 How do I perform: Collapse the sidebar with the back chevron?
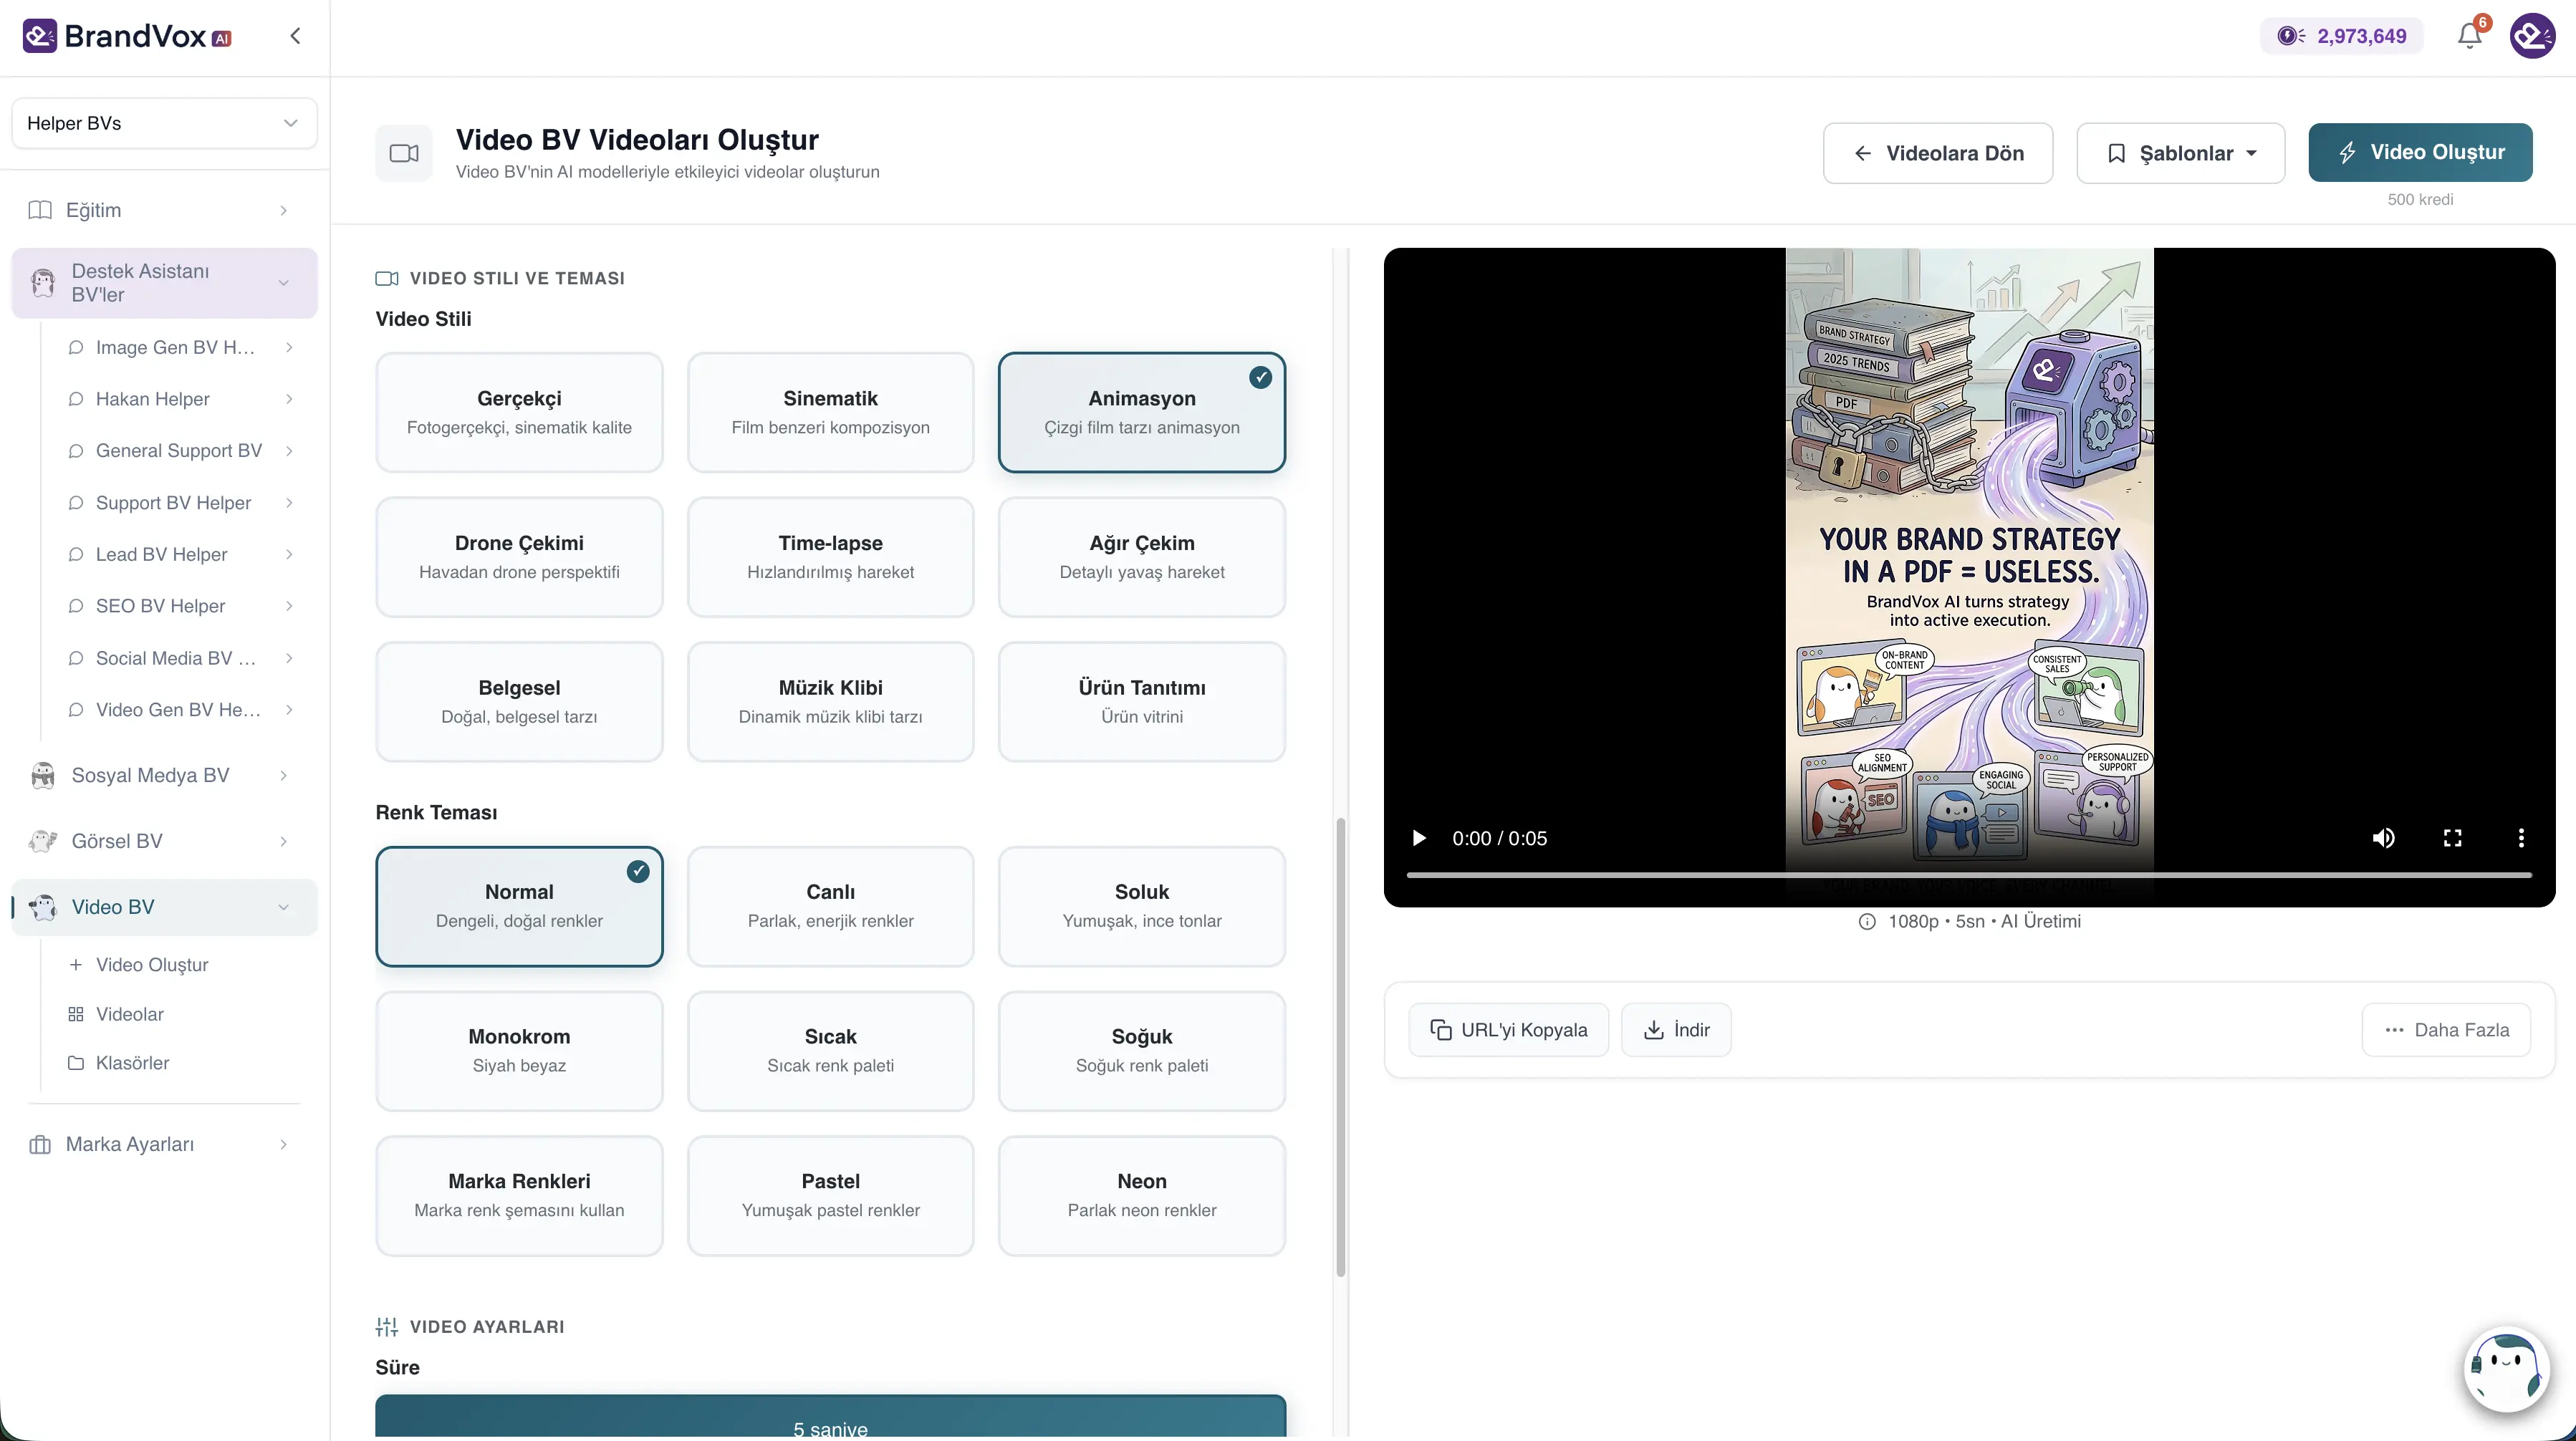point(295,36)
